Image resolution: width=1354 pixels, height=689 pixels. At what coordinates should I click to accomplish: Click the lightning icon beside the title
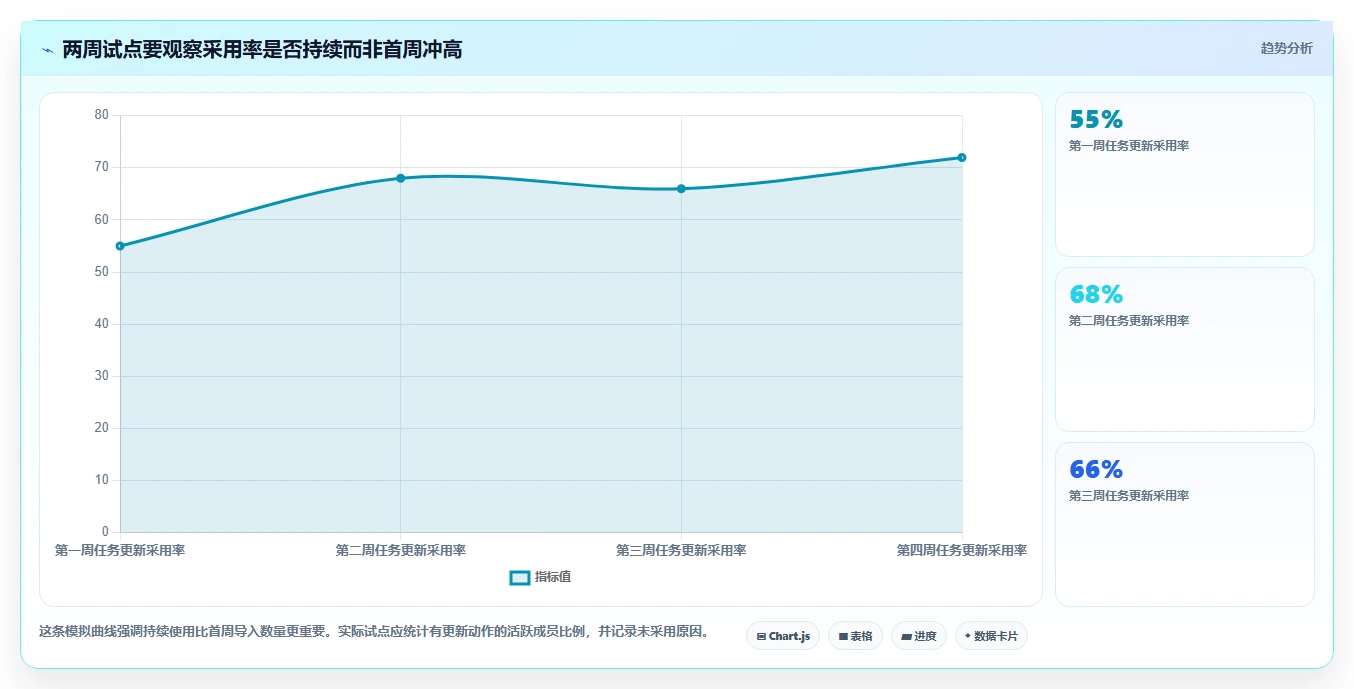(x=47, y=50)
